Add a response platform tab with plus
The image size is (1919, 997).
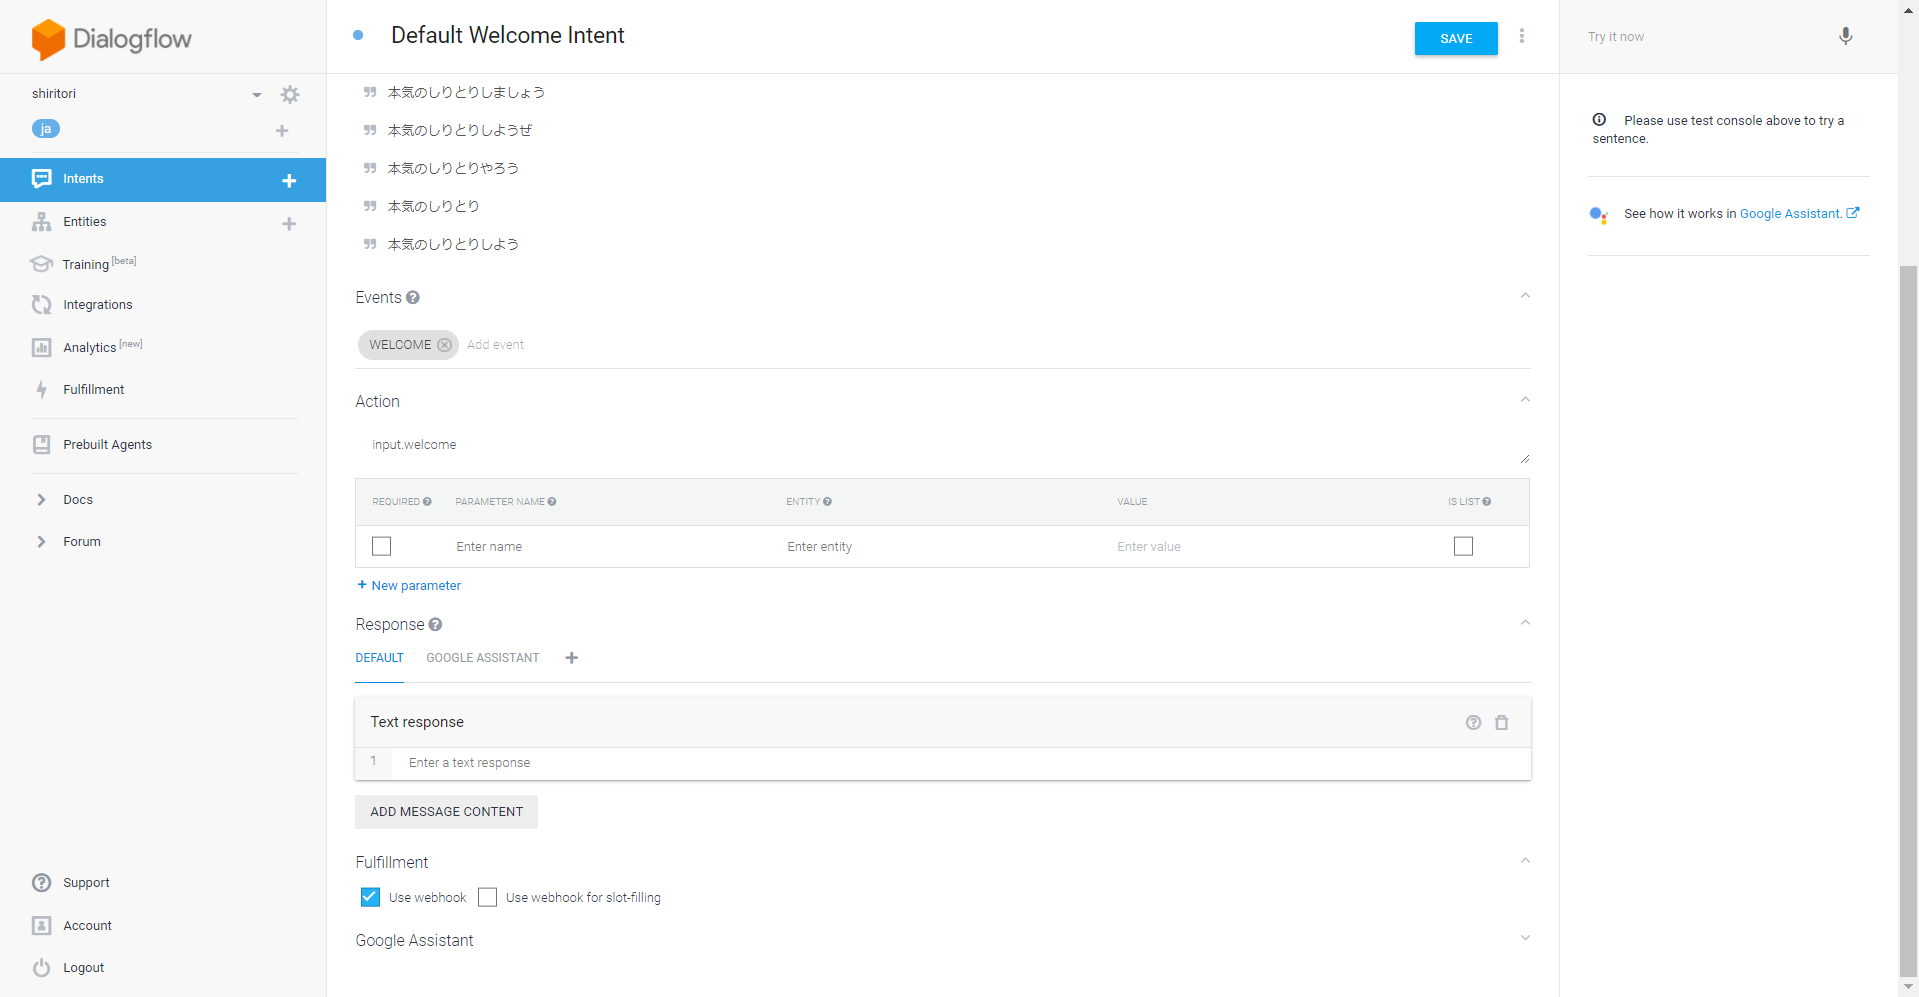571,658
